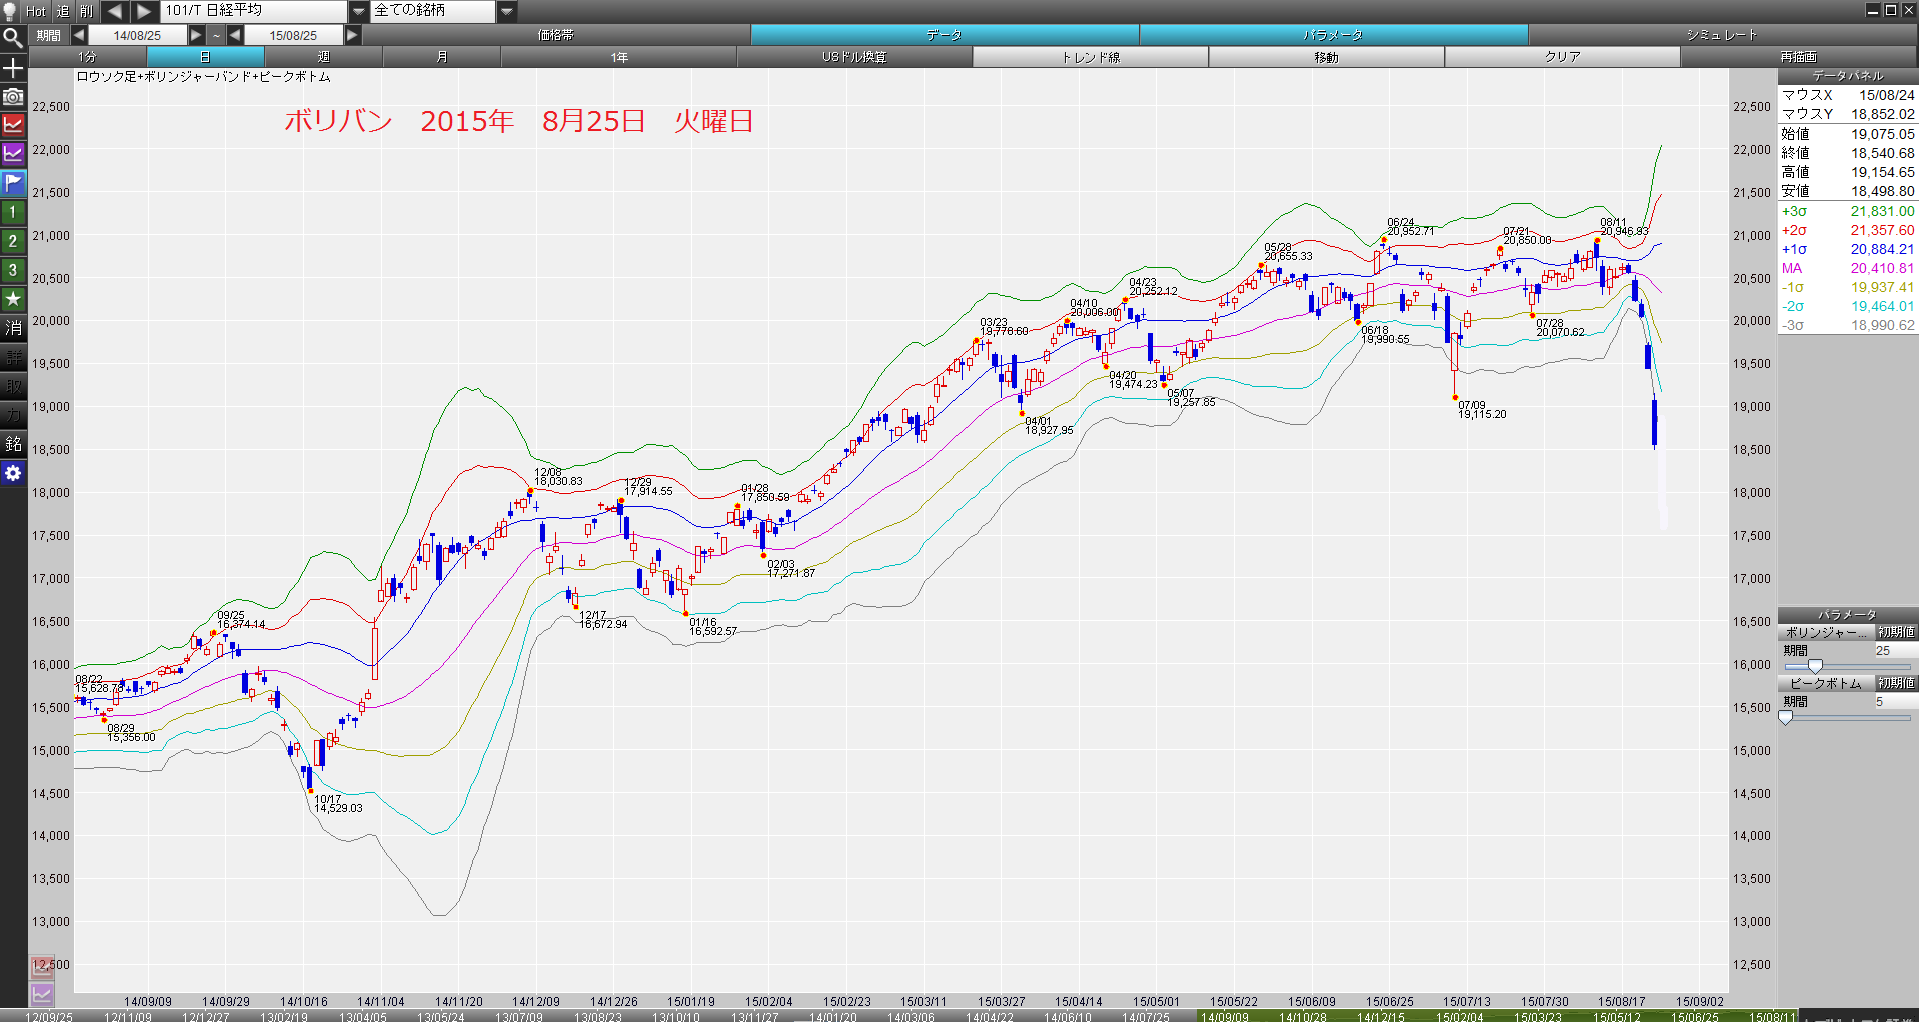Viewport: 1919px width, 1022px height.
Task: Switch to 月 monthly timeframe
Action: pyautogui.click(x=442, y=57)
